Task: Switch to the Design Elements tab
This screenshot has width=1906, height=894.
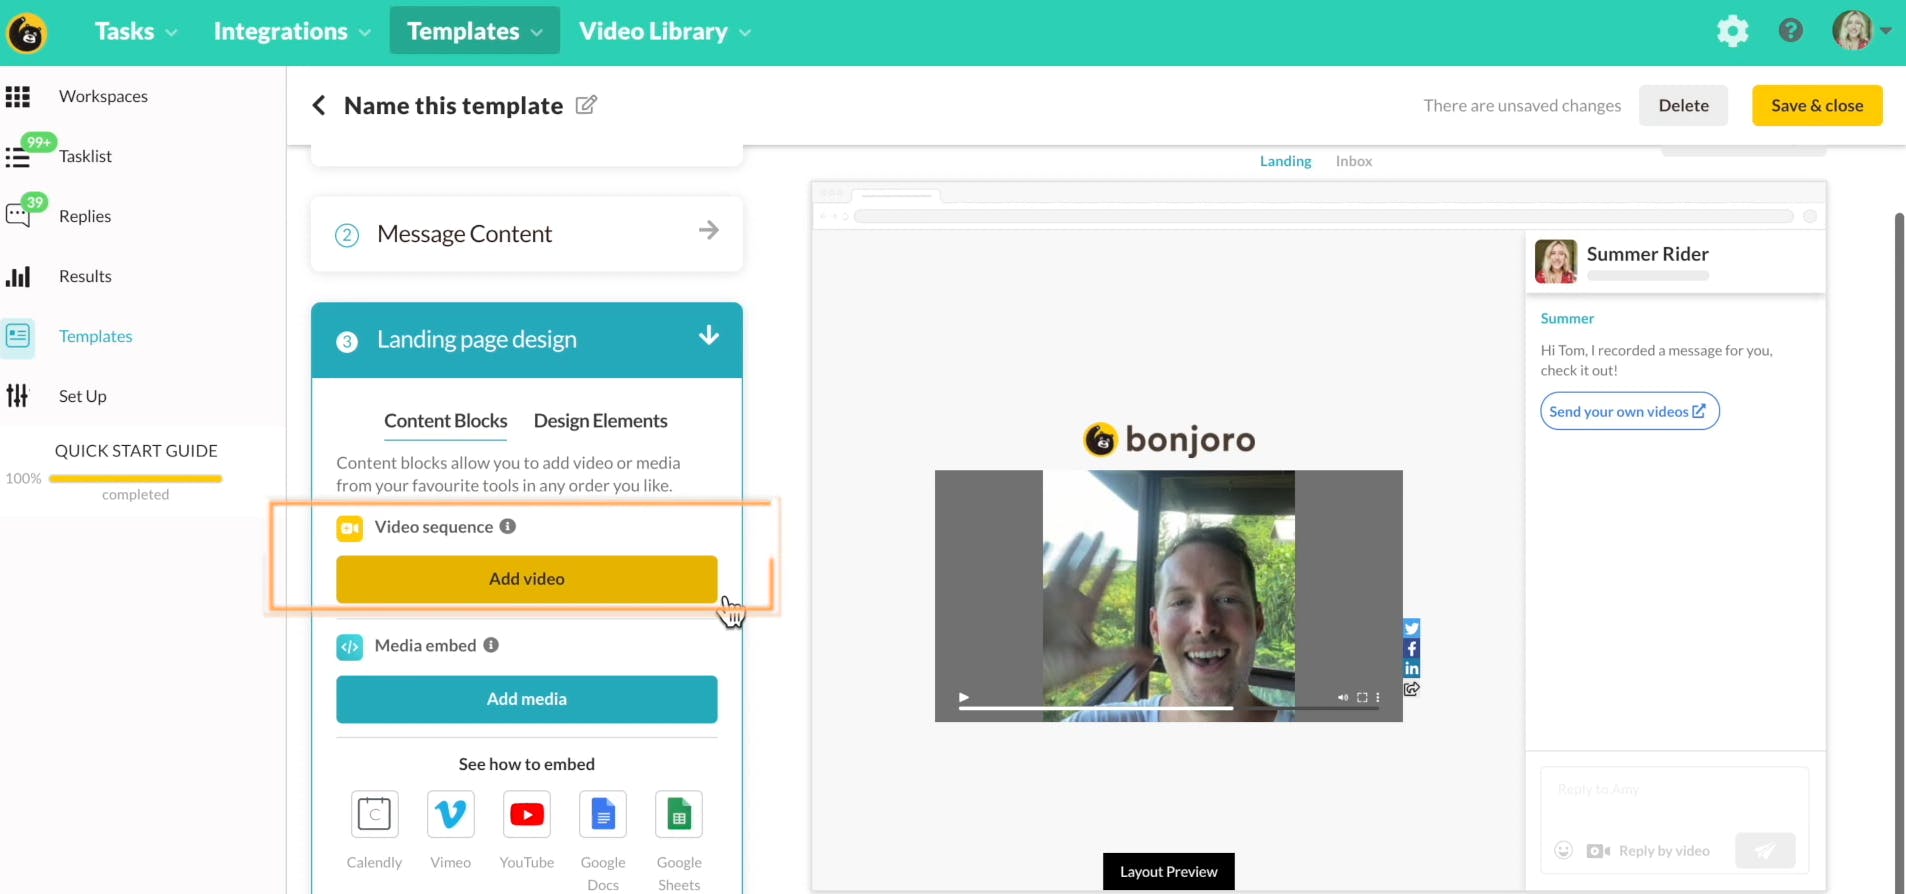Action: click(600, 421)
